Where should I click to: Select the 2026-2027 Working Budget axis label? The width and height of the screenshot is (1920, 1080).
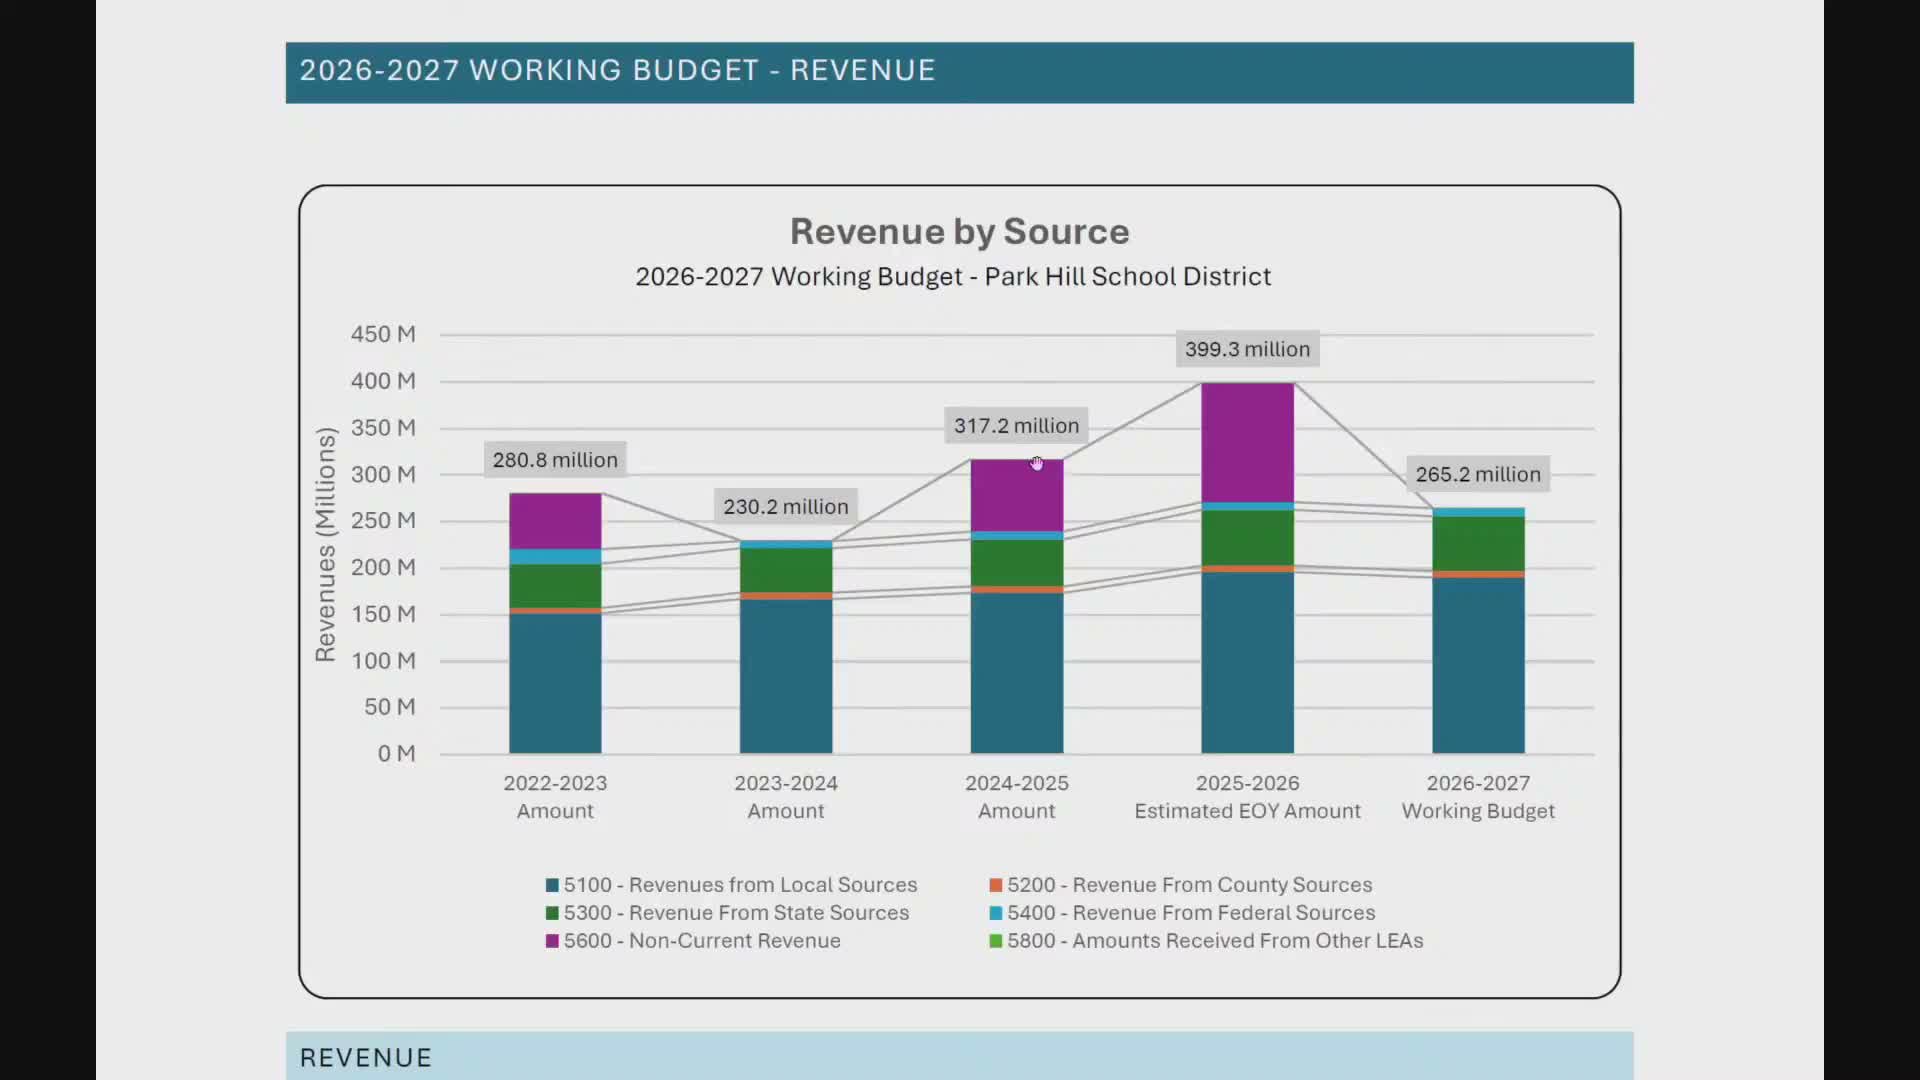coord(1478,797)
